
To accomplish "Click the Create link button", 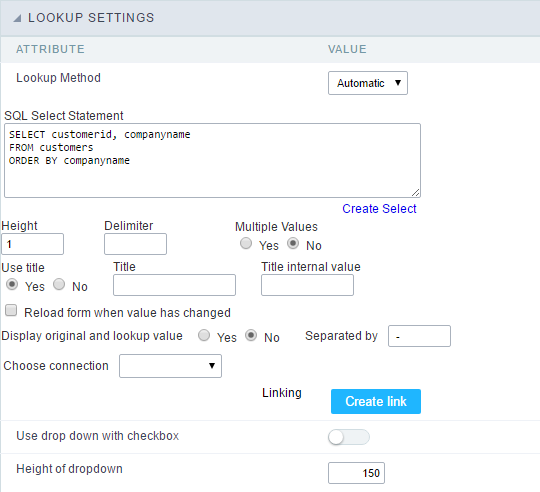I will [x=376, y=401].
